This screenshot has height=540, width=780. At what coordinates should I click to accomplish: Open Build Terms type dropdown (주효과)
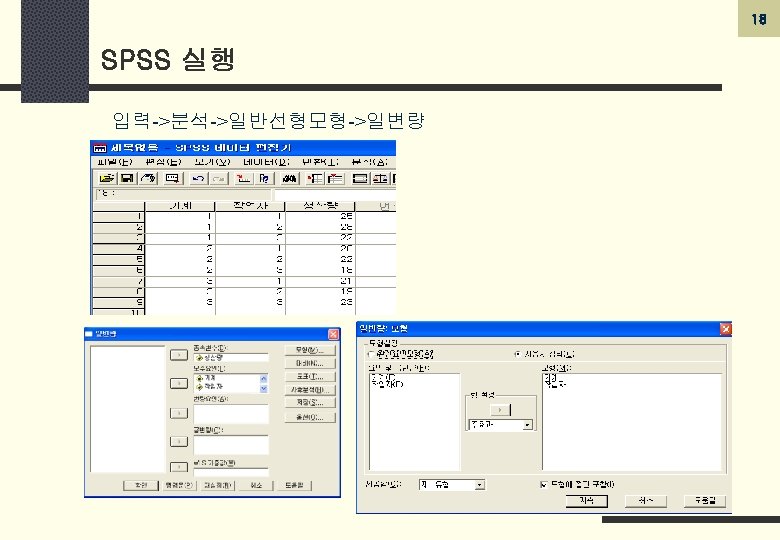(527, 425)
